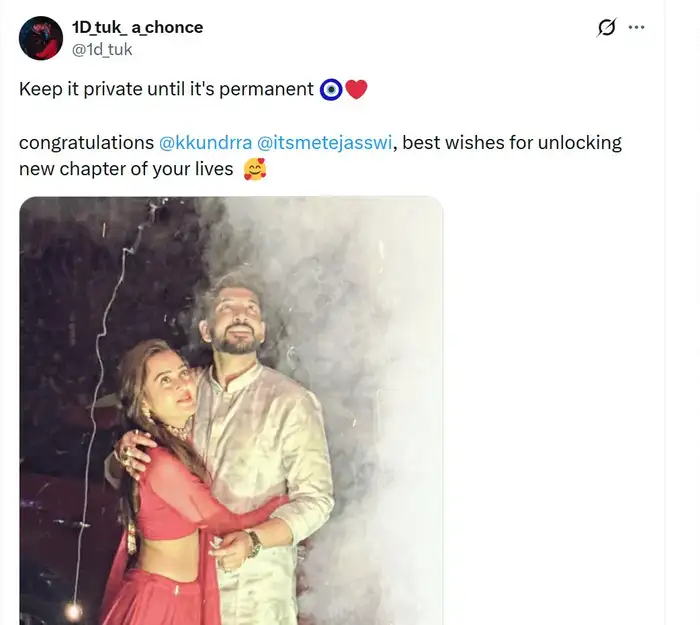This screenshot has height=625, width=700.
Task: Click the word "congratulations" in the tweet
Action: click(x=85, y=142)
